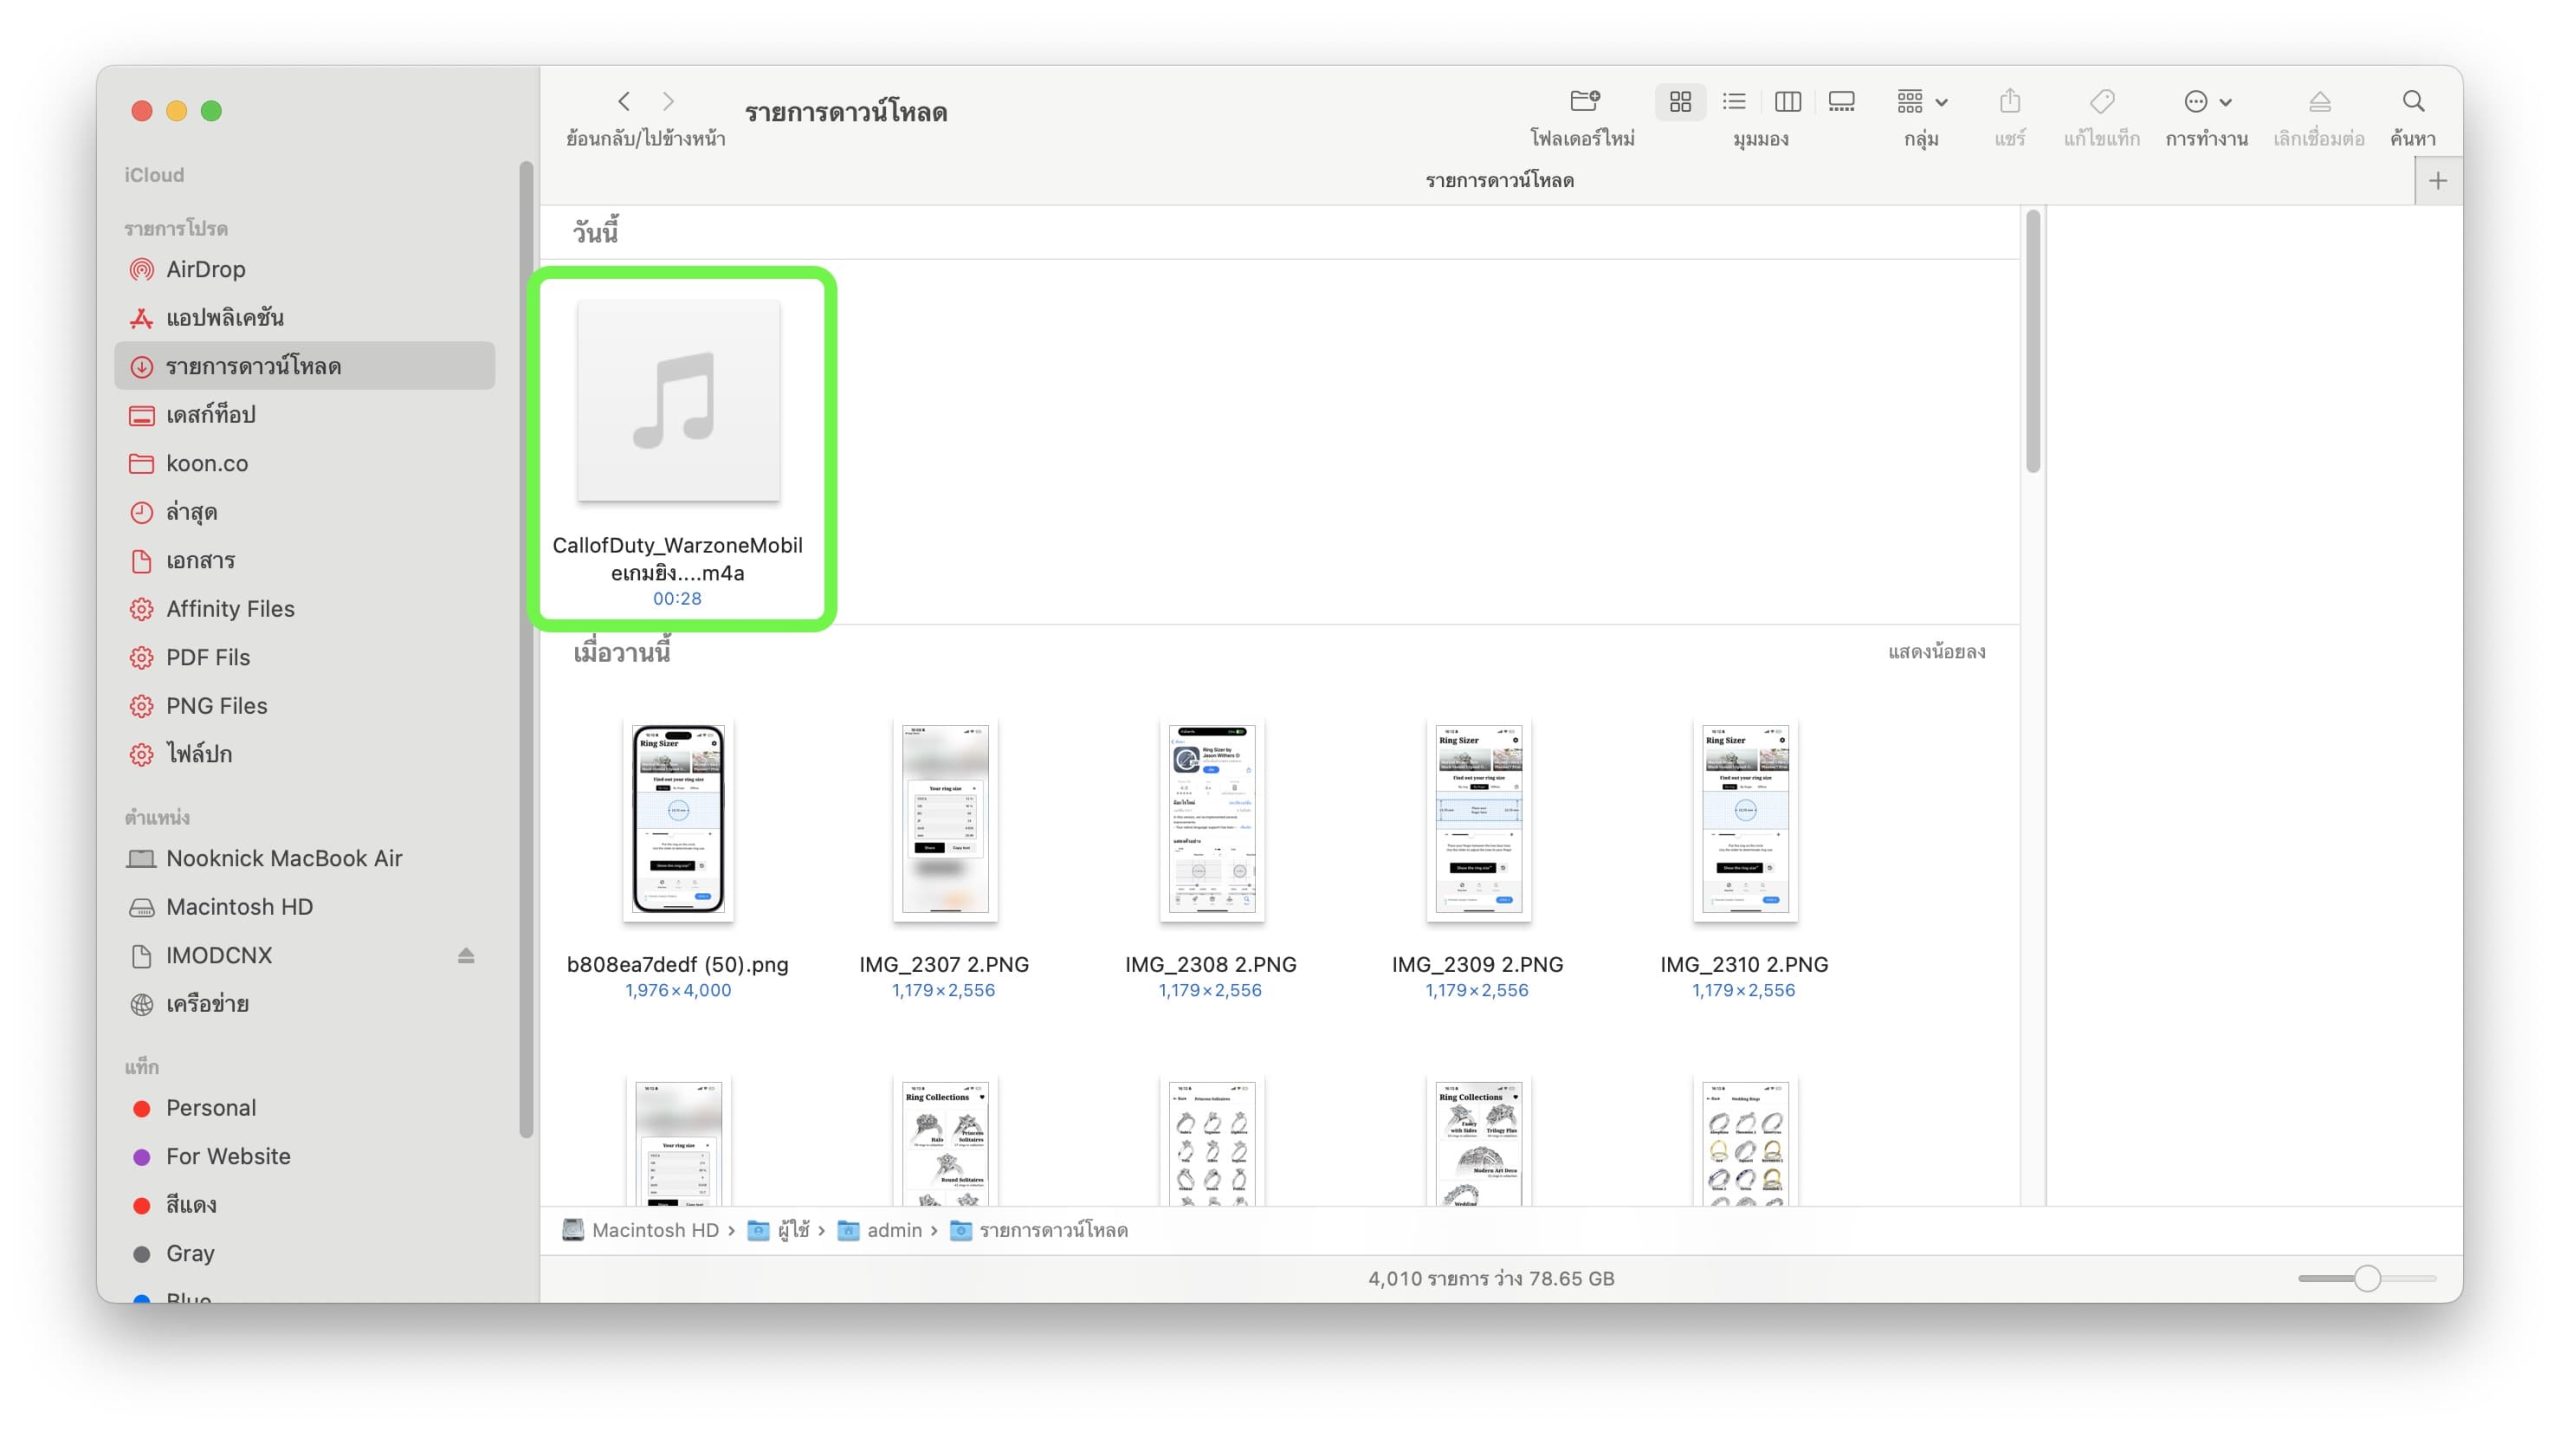
Task: Select the CallofDuty m4a audio file
Action: click(x=678, y=401)
